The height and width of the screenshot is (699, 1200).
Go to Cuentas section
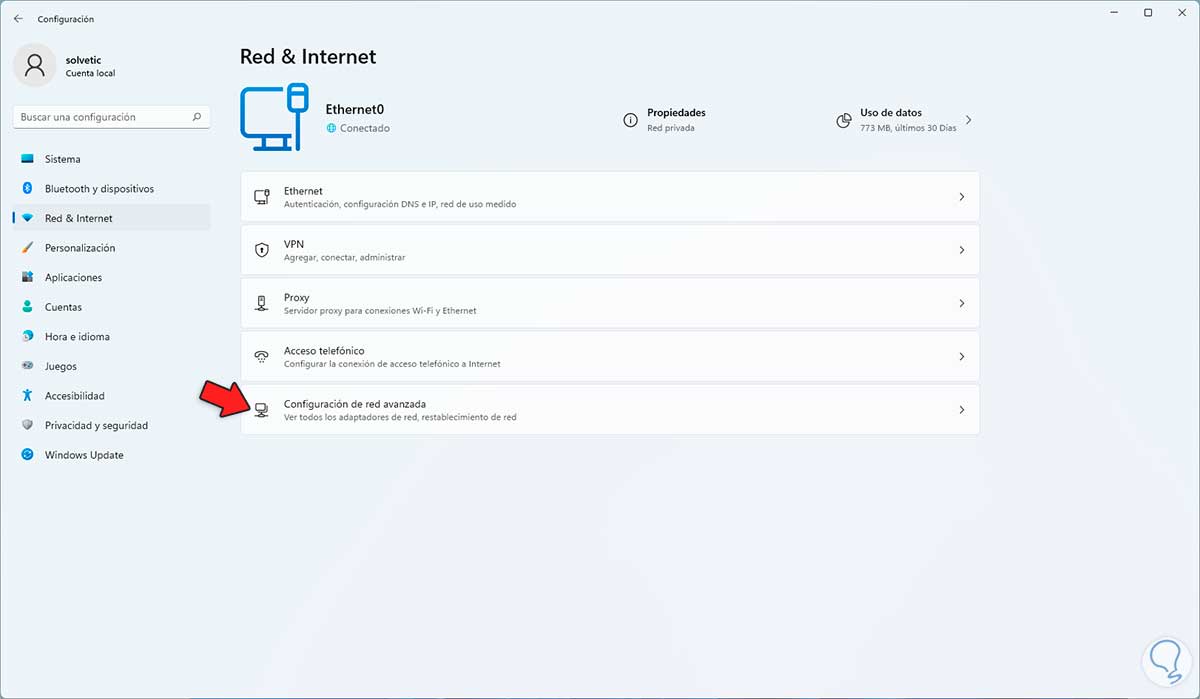click(112, 307)
